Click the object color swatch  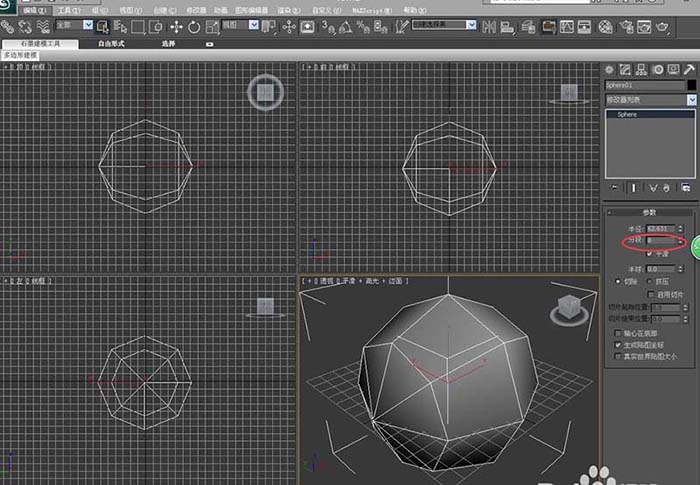tap(692, 85)
